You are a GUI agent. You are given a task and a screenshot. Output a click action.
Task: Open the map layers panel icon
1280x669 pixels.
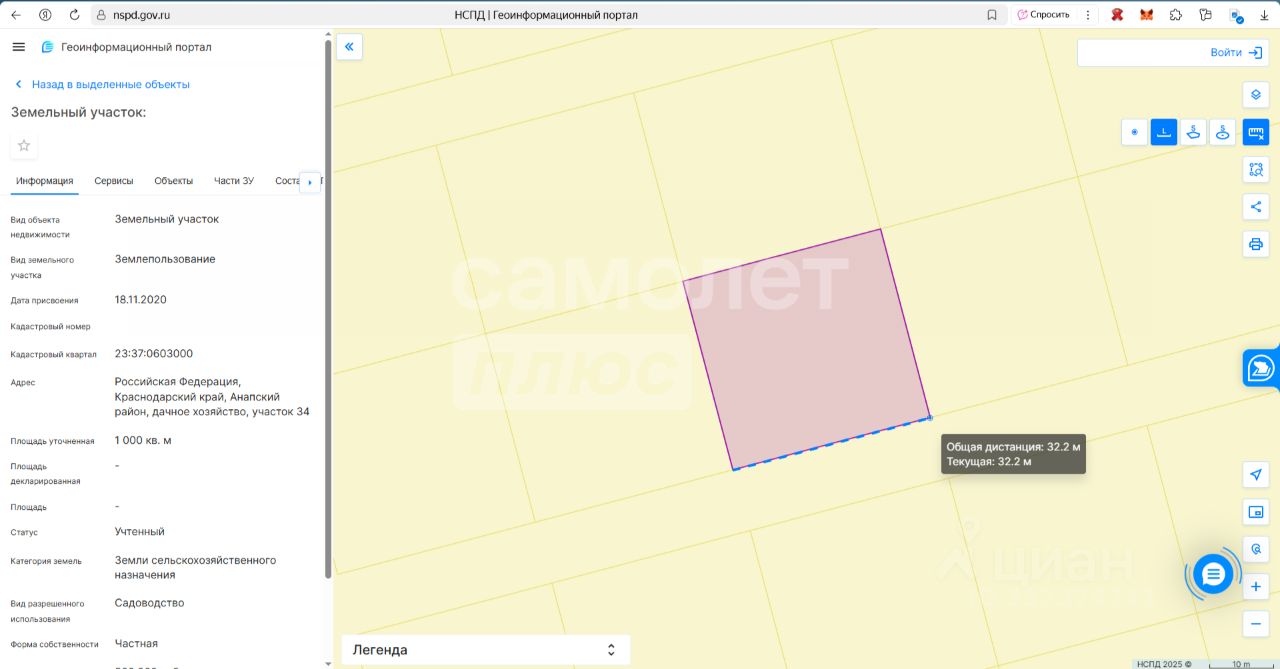click(1256, 95)
